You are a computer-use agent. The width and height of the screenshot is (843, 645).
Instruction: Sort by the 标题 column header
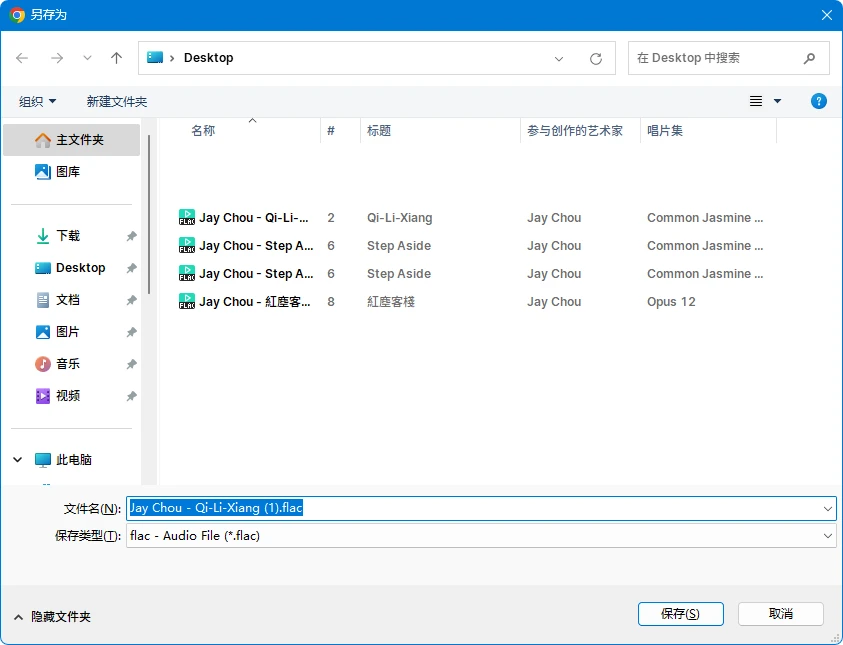pyautogui.click(x=379, y=131)
